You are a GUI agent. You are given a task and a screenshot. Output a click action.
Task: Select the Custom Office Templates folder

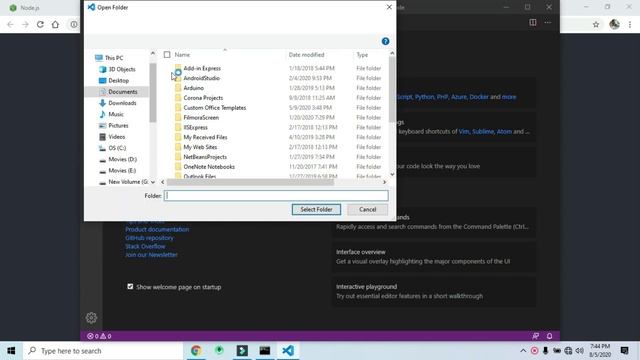click(x=215, y=108)
